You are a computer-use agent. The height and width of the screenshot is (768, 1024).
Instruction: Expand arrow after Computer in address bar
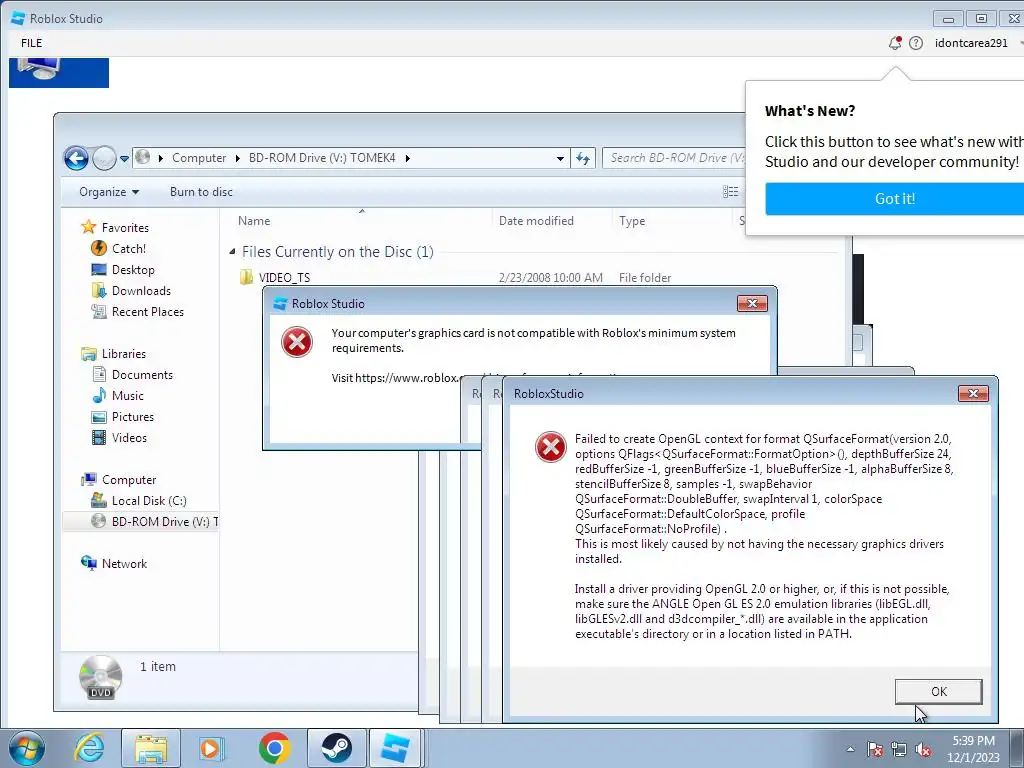point(237,158)
